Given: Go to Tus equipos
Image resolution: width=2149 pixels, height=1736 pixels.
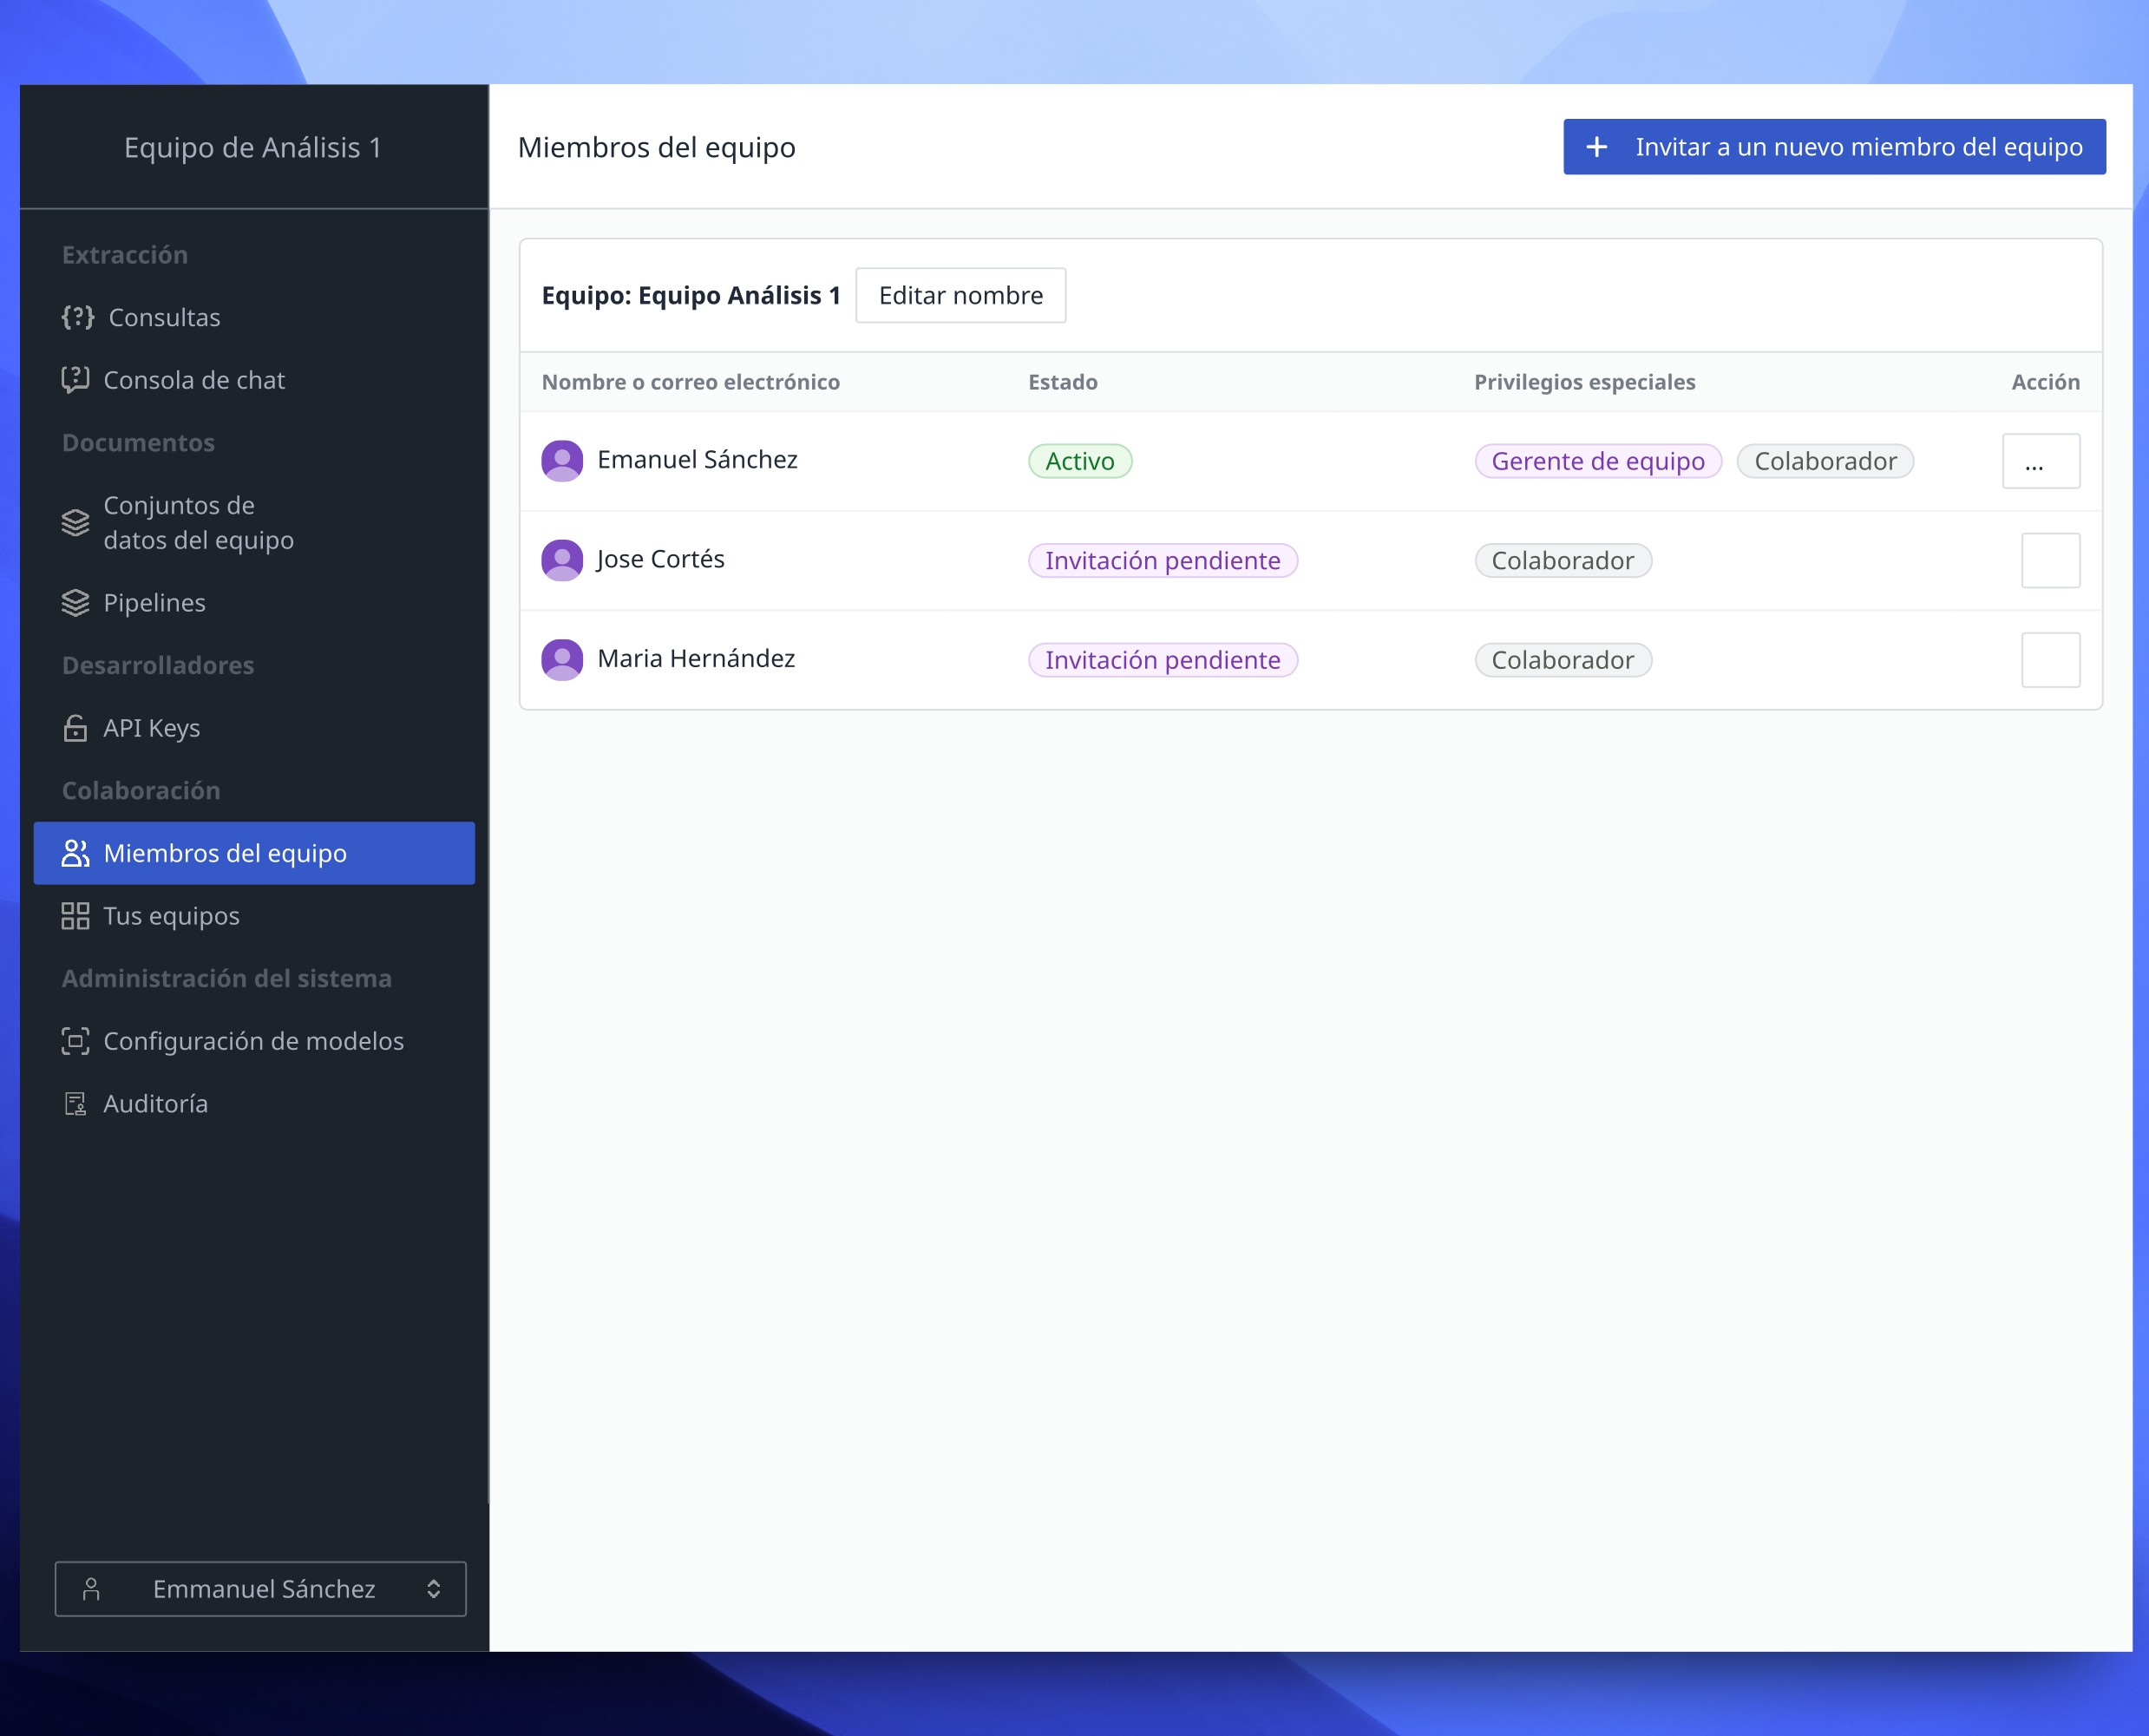Looking at the screenshot, I should tap(254, 916).
